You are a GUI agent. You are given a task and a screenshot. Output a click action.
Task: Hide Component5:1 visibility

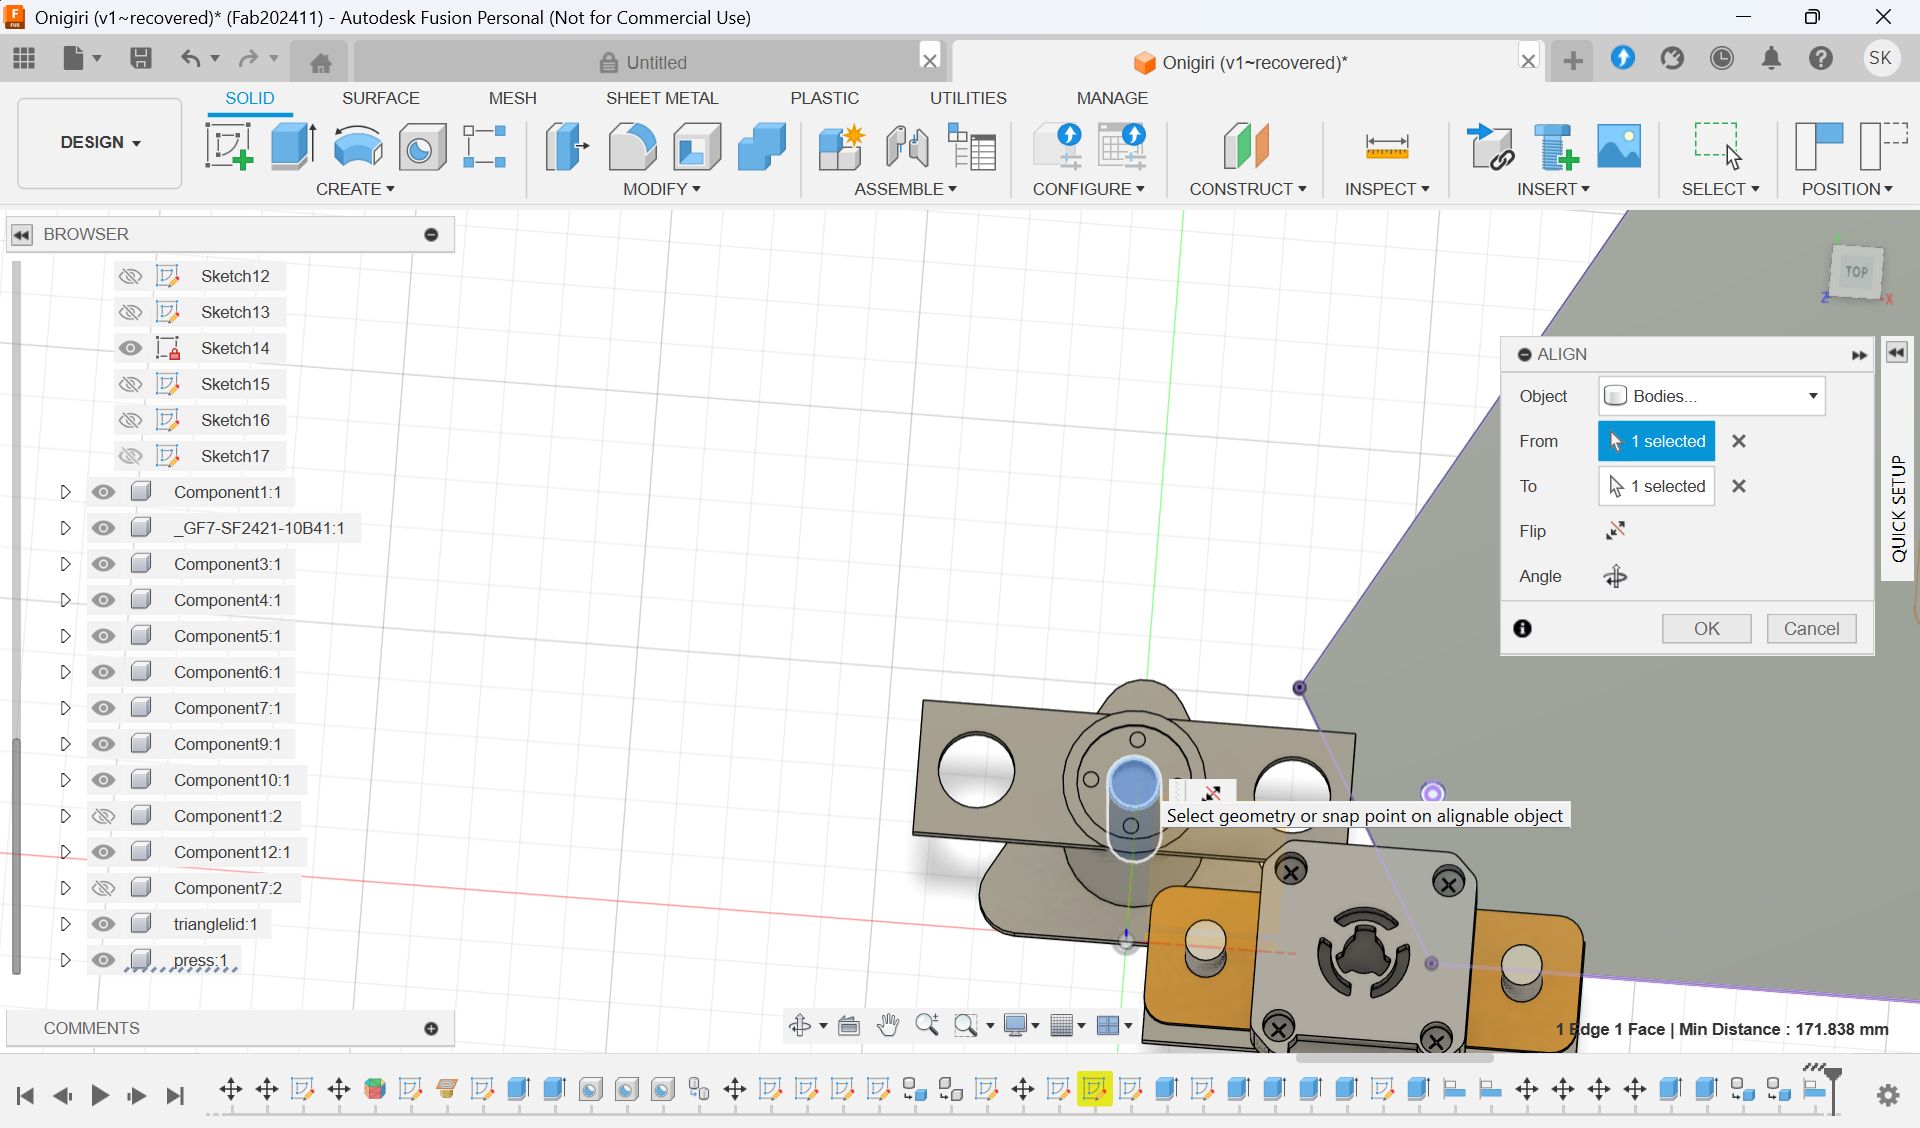103,636
